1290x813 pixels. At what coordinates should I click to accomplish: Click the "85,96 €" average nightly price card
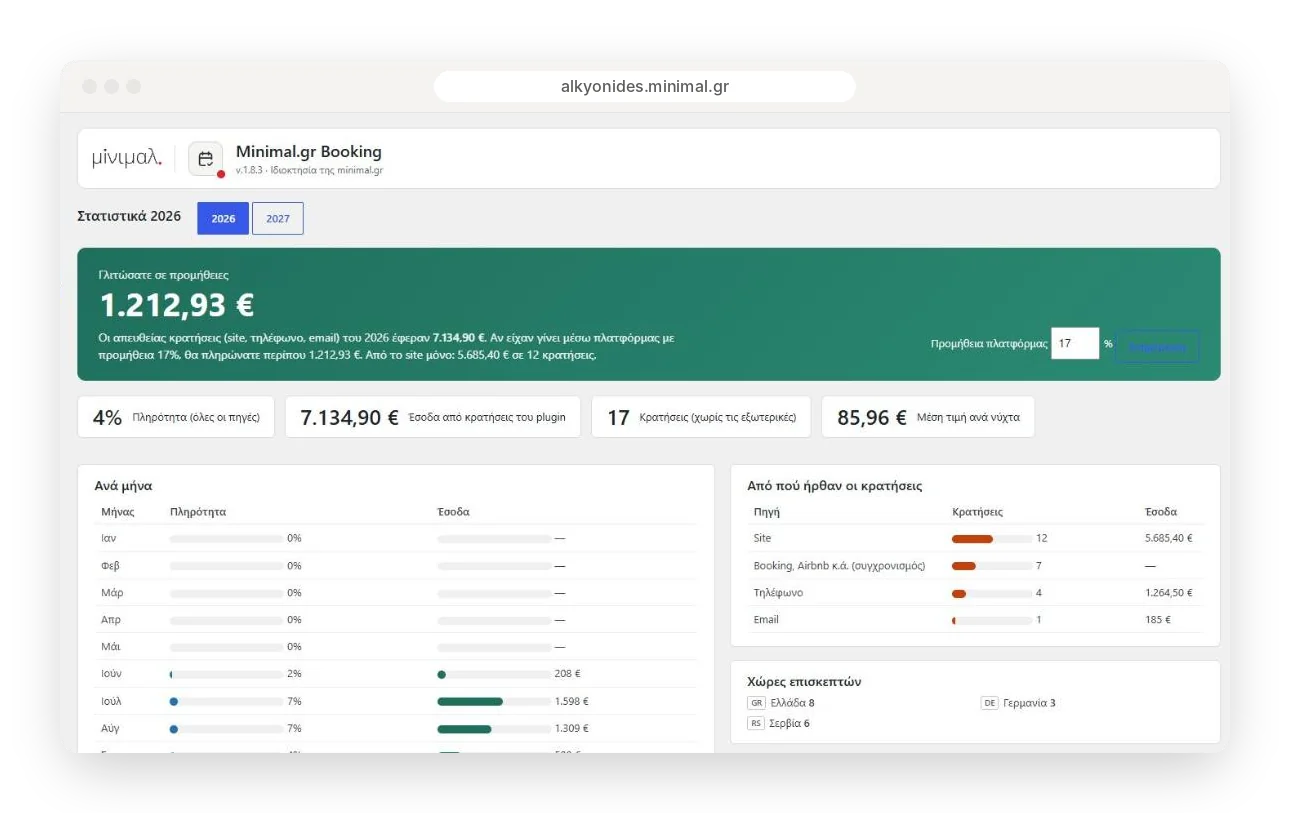[x=928, y=417]
